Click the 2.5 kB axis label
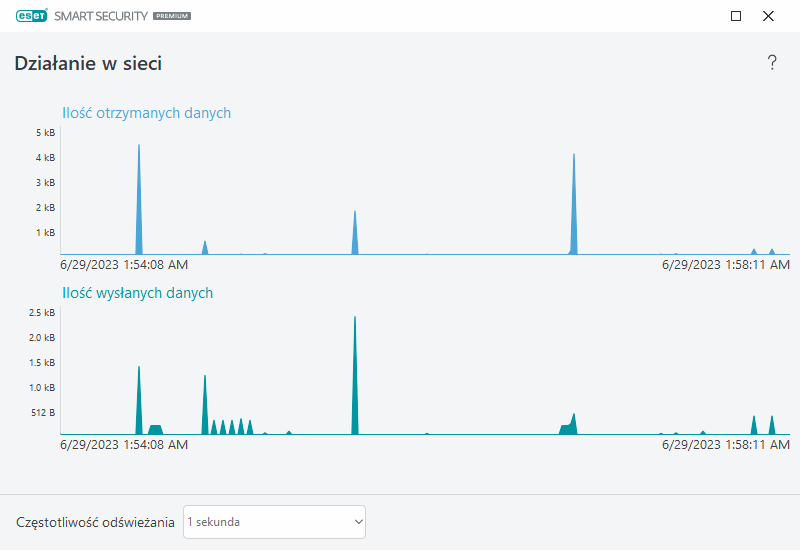Viewport: 800px width, 550px height. click(x=43, y=313)
